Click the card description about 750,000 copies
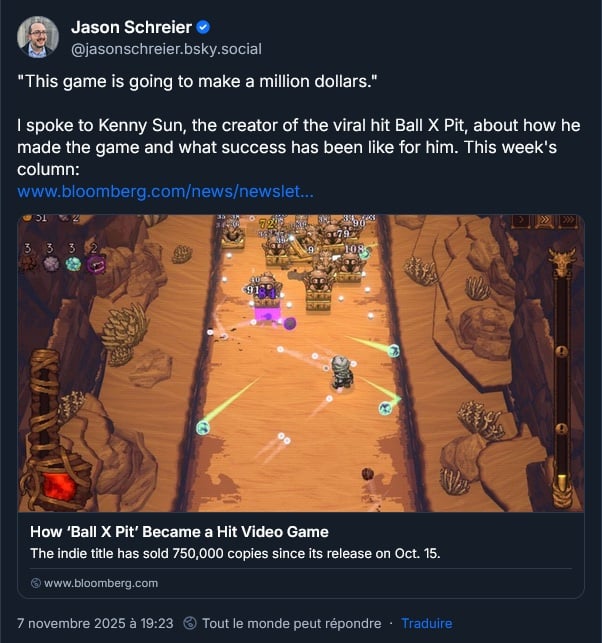Screen dimensions: 602x643 point(235,554)
